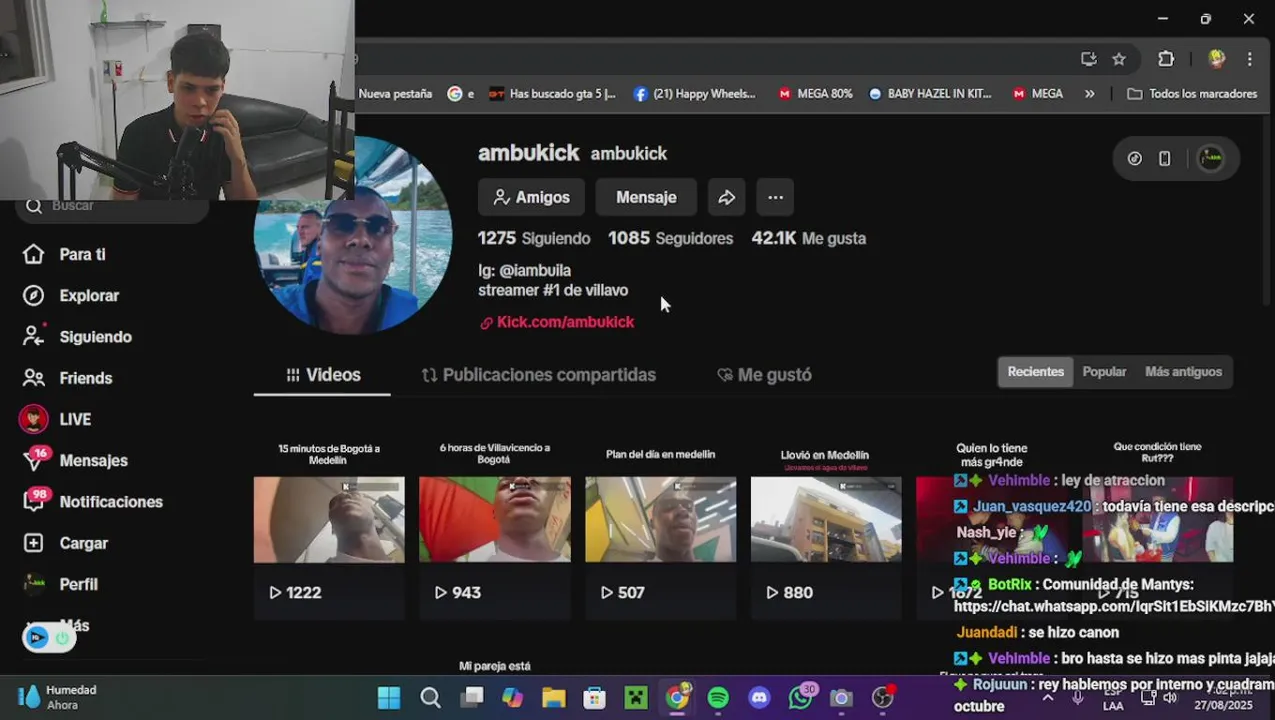
Task: Open Chrome three-dot menu
Action: point(1250,59)
